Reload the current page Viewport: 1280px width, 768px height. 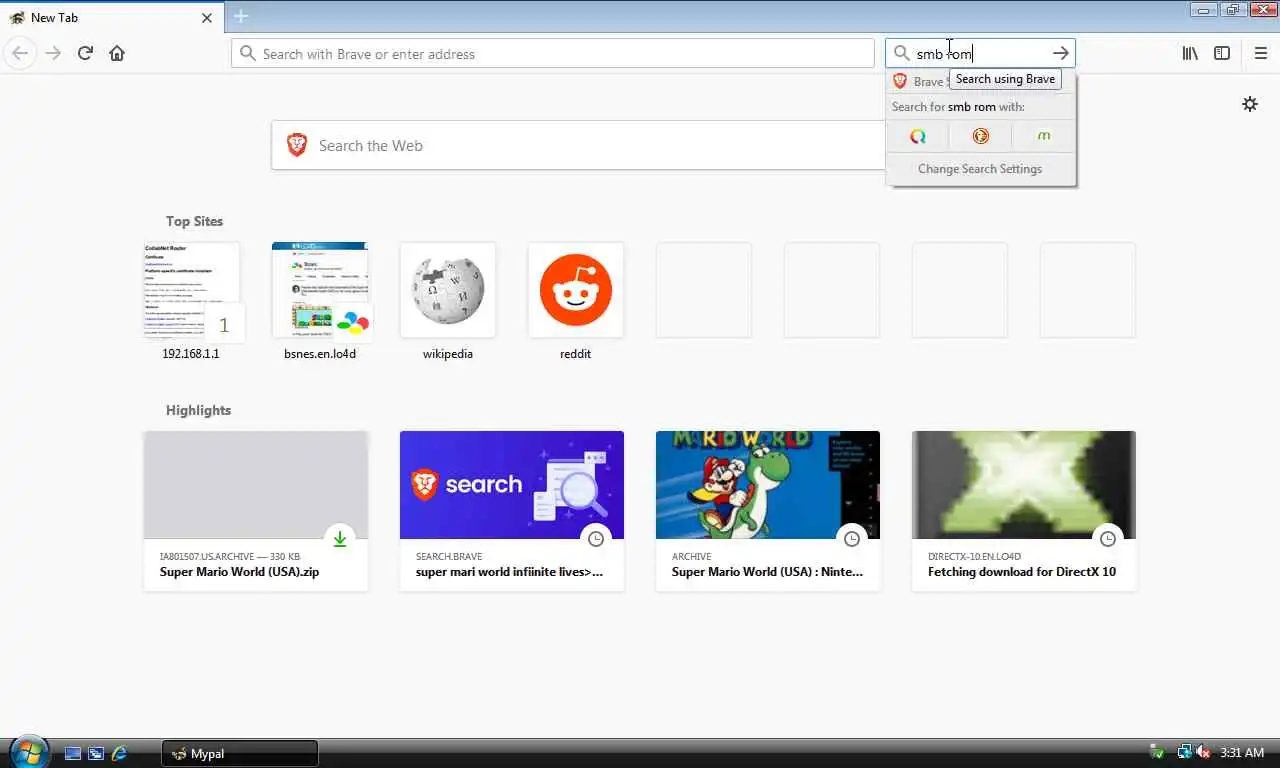pyautogui.click(x=85, y=53)
